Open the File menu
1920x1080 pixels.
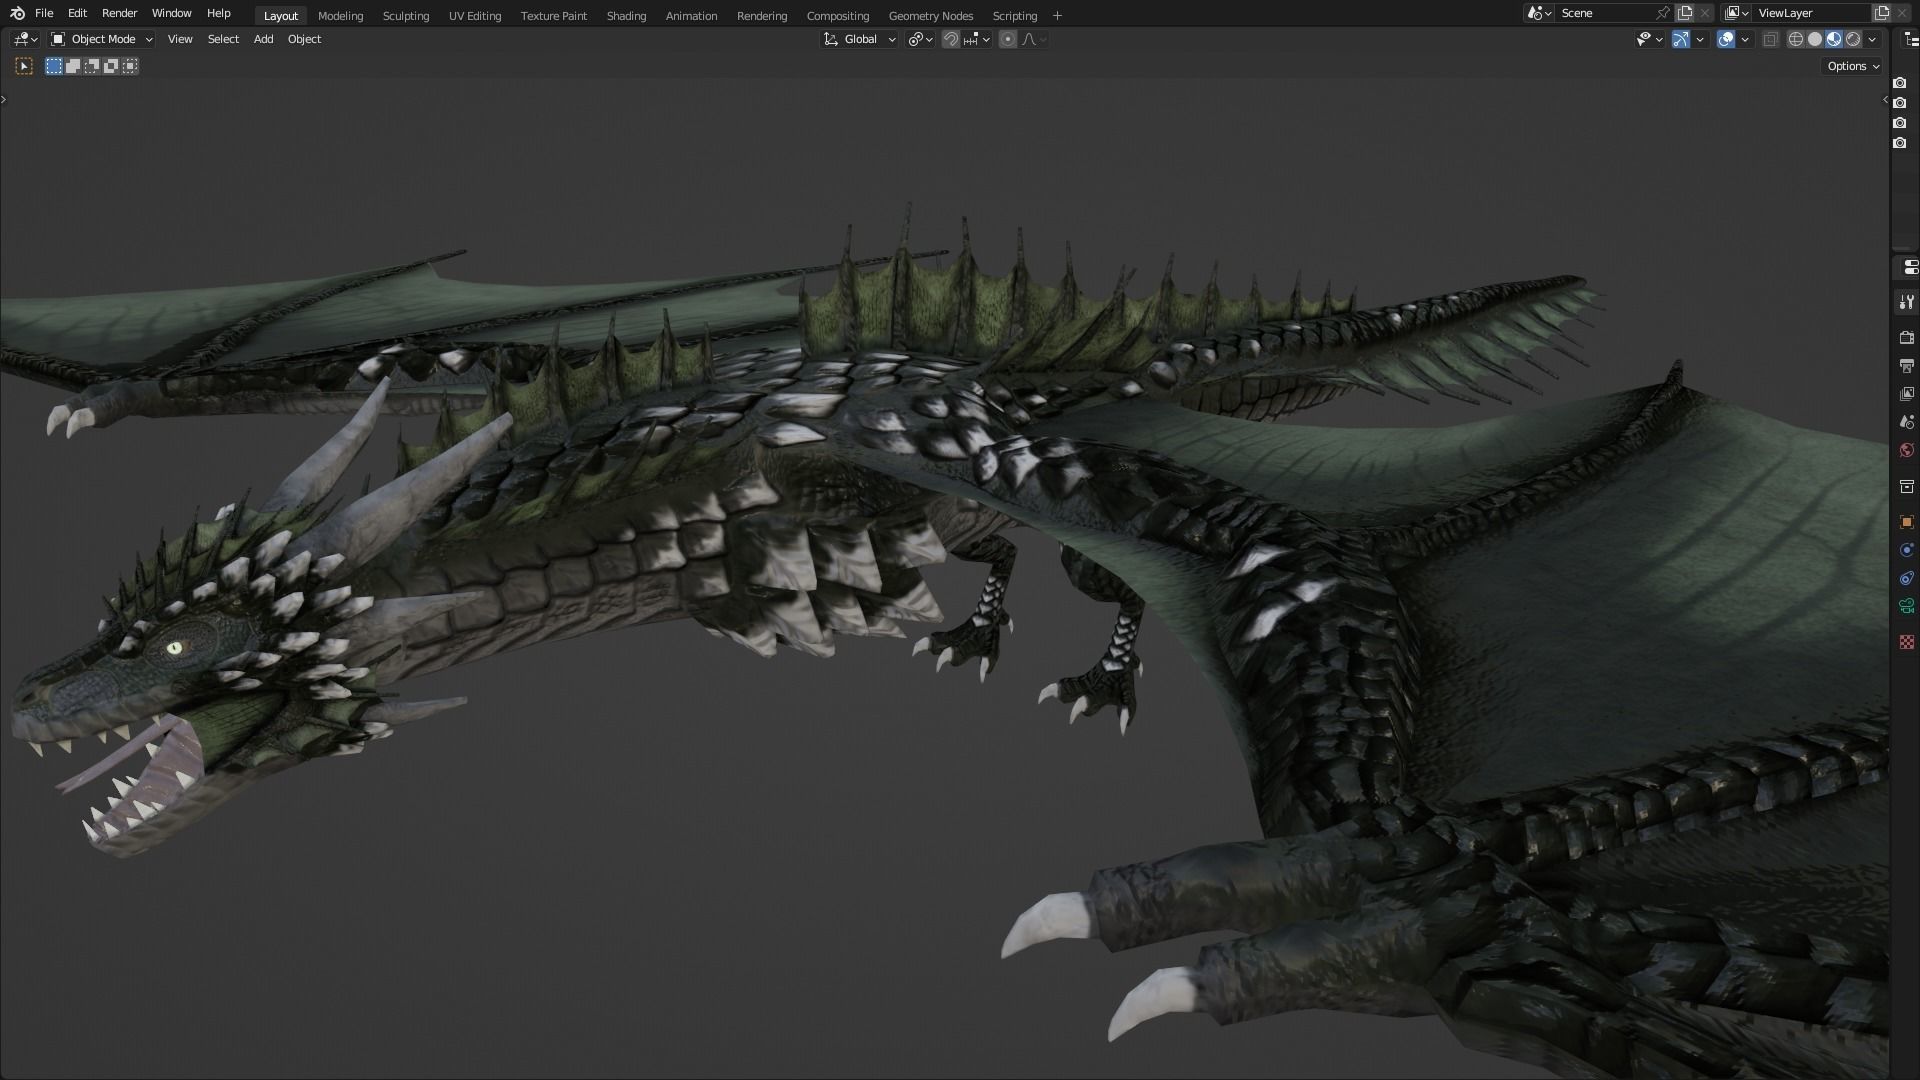click(44, 13)
